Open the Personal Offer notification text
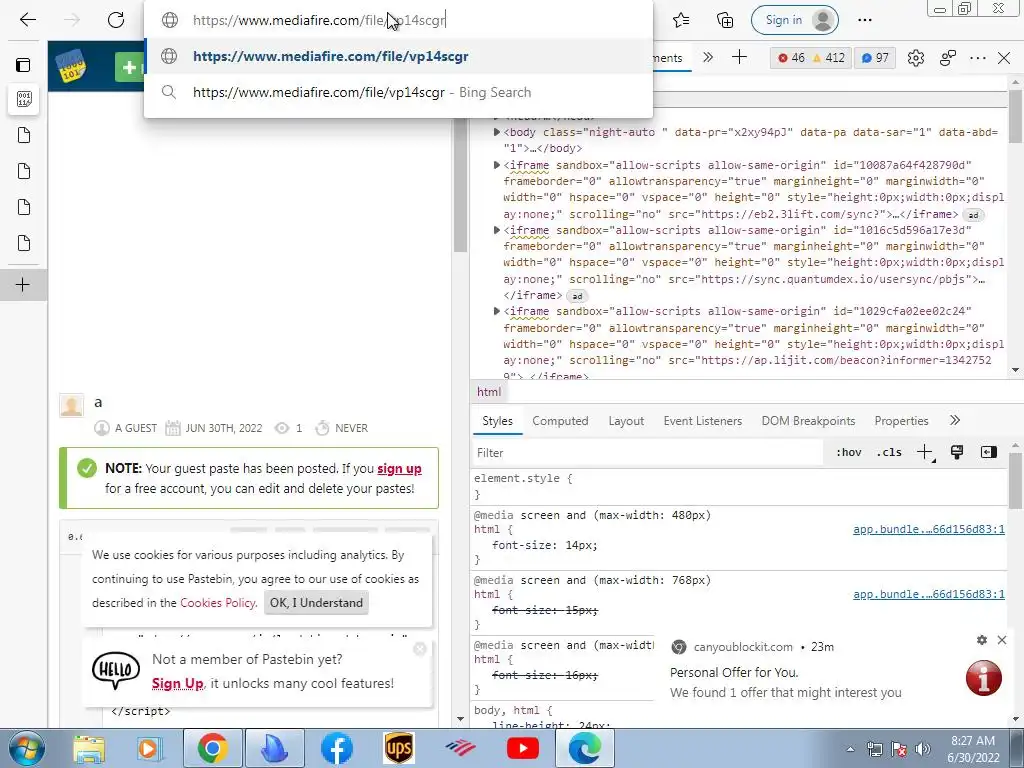 pyautogui.click(x=734, y=672)
